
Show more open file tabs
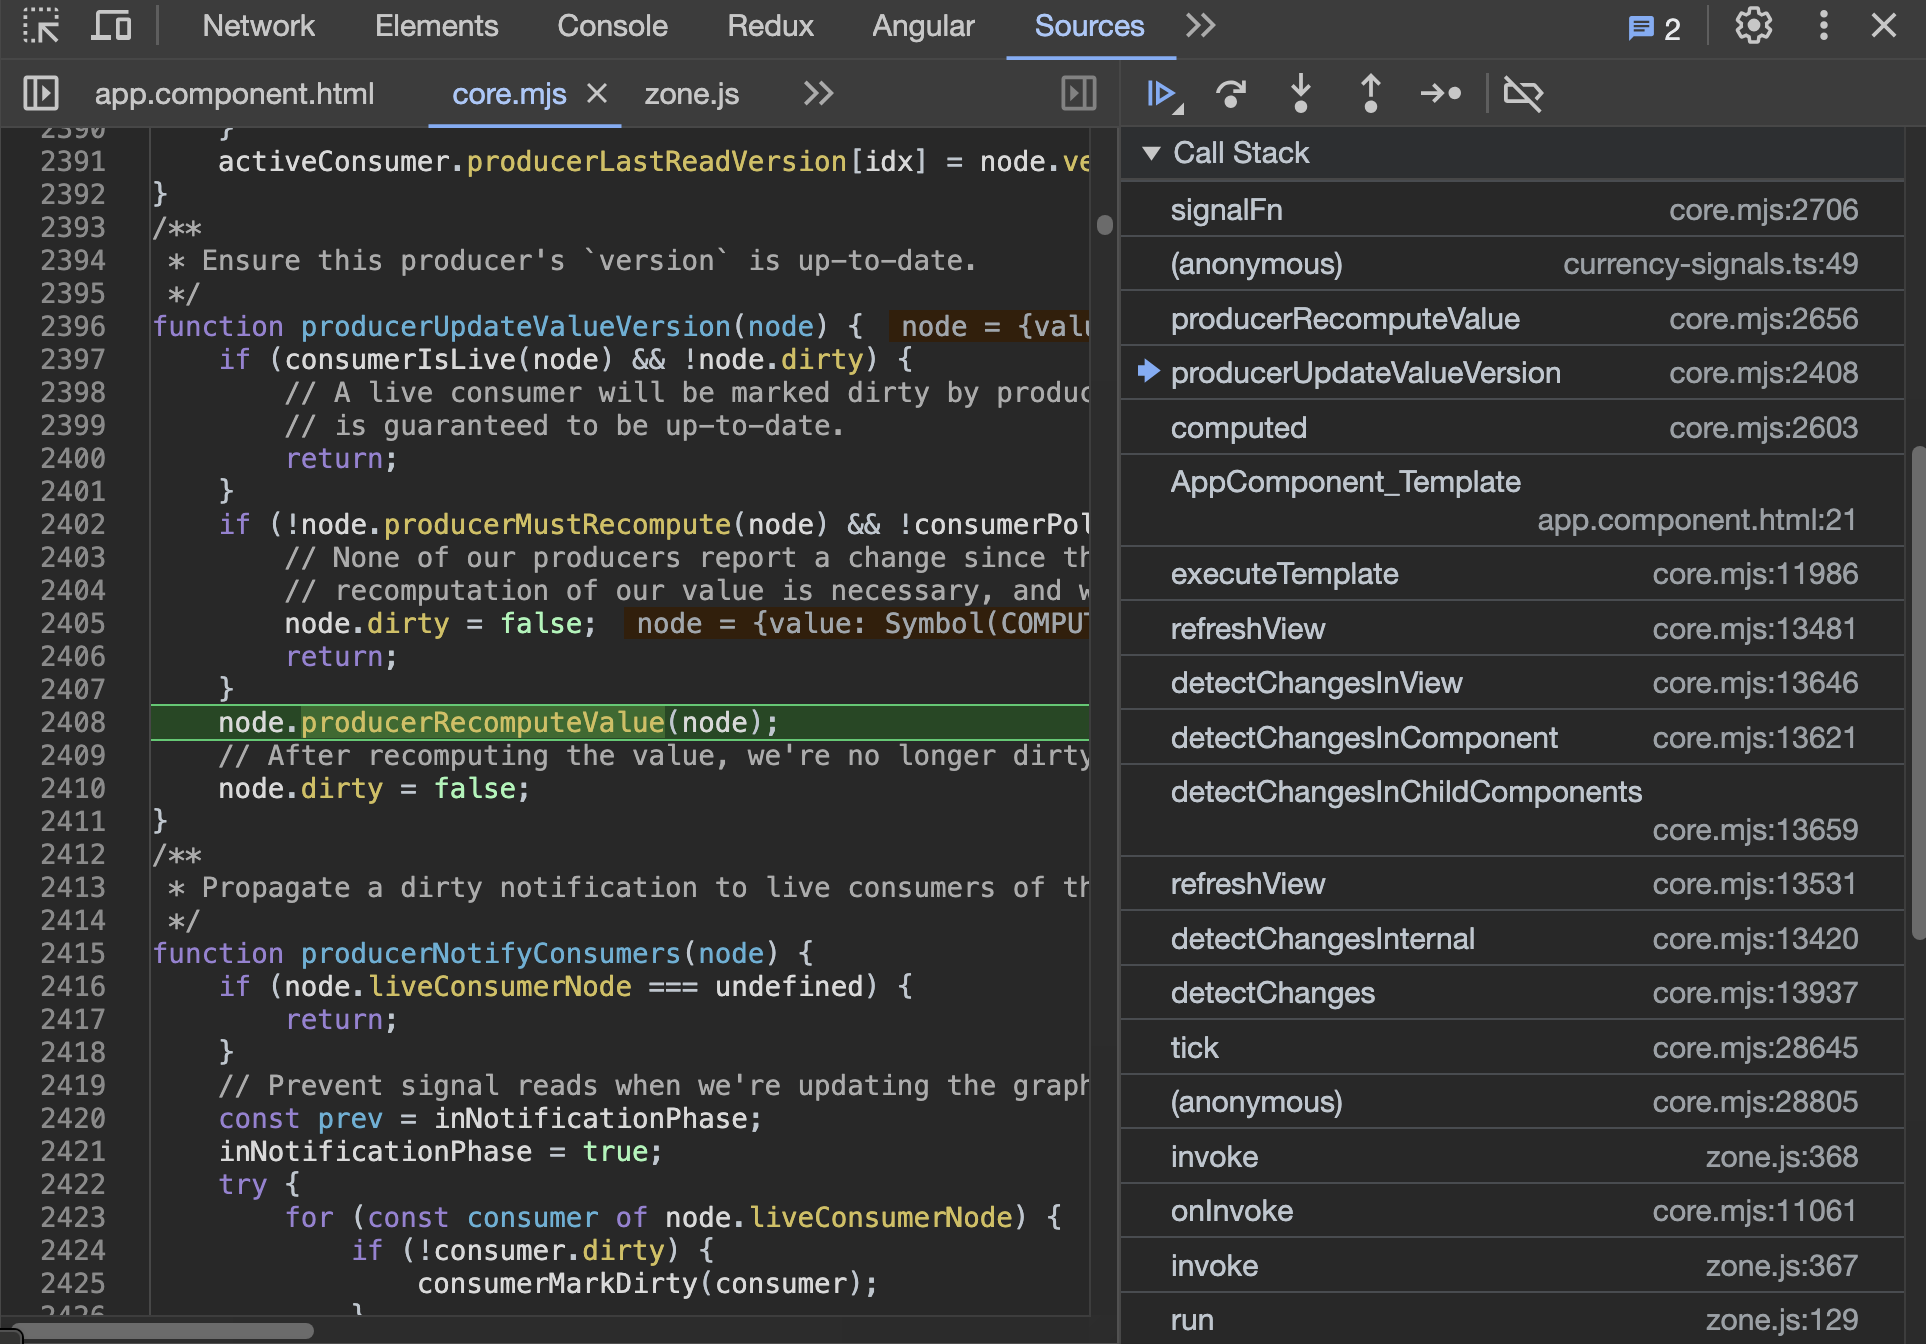point(818,94)
